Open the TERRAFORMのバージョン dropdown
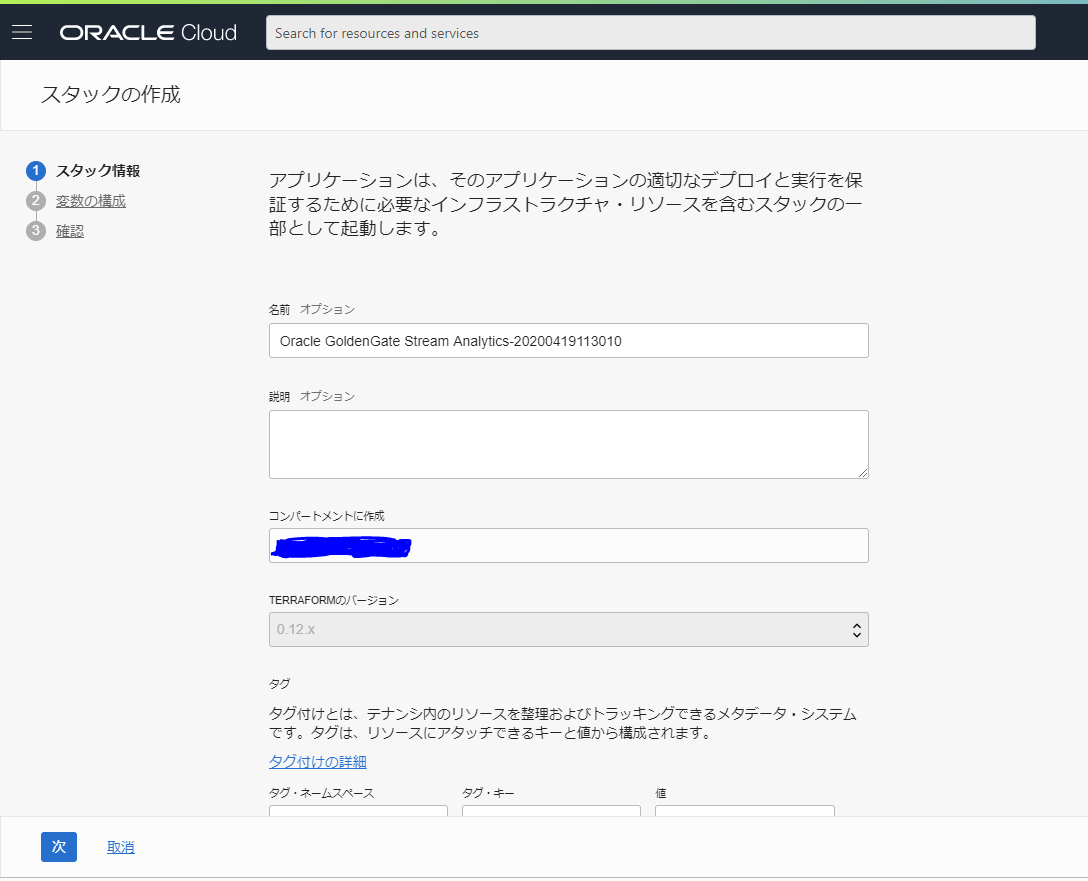 (568, 629)
